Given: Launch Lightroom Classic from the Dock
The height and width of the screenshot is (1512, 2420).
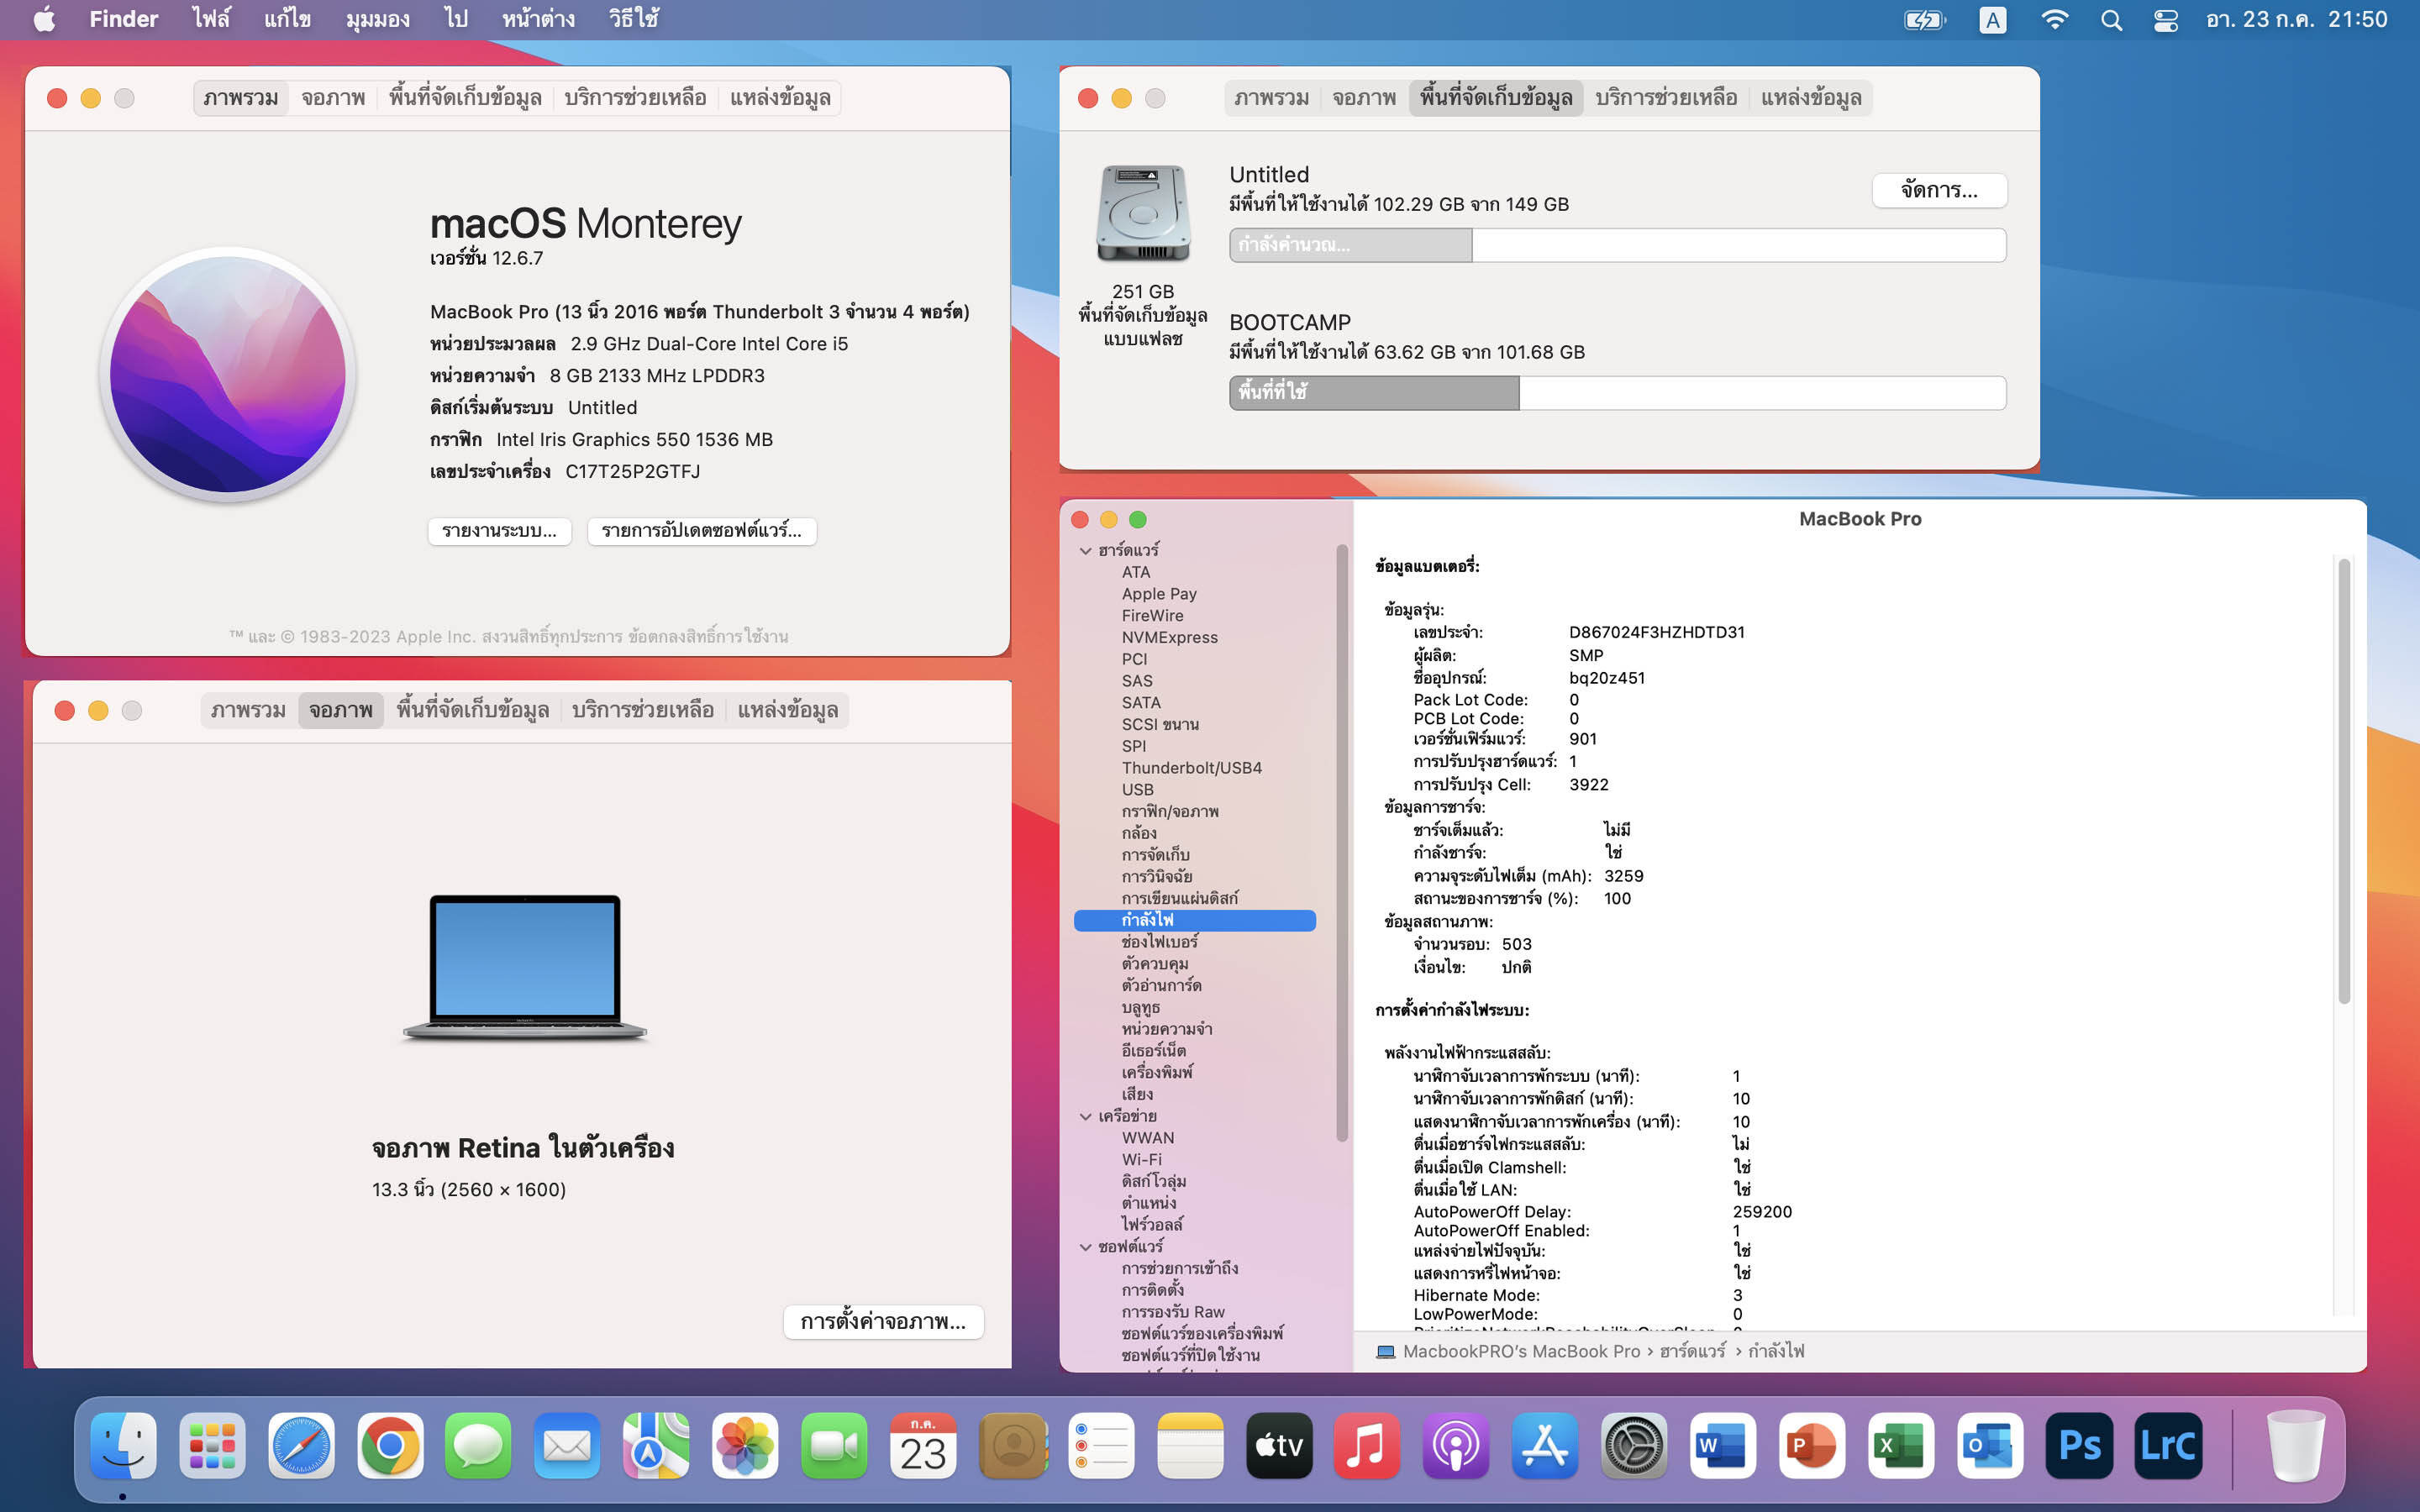Looking at the screenshot, I should point(2167,1446).
